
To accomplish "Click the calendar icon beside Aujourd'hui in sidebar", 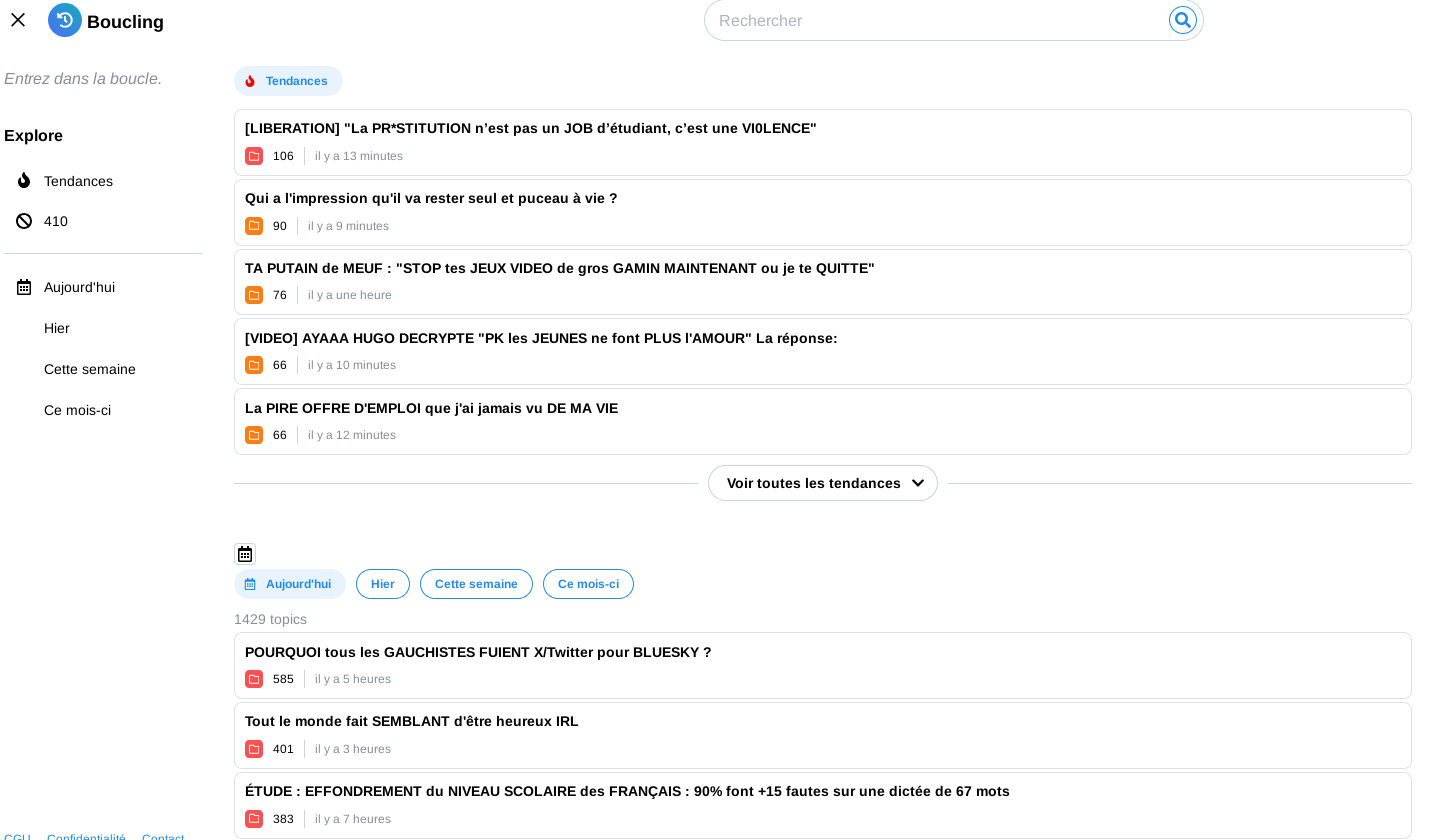I will tap(24, 287).
